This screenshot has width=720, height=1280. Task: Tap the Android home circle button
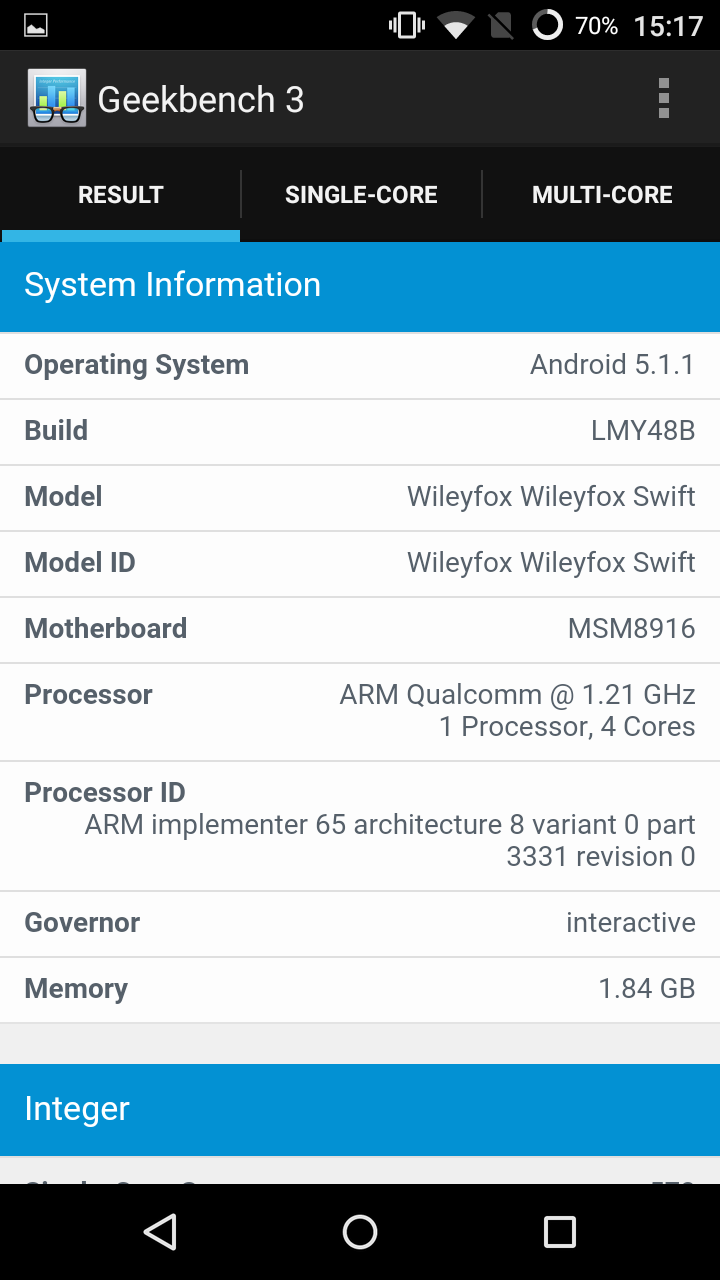360,1232
